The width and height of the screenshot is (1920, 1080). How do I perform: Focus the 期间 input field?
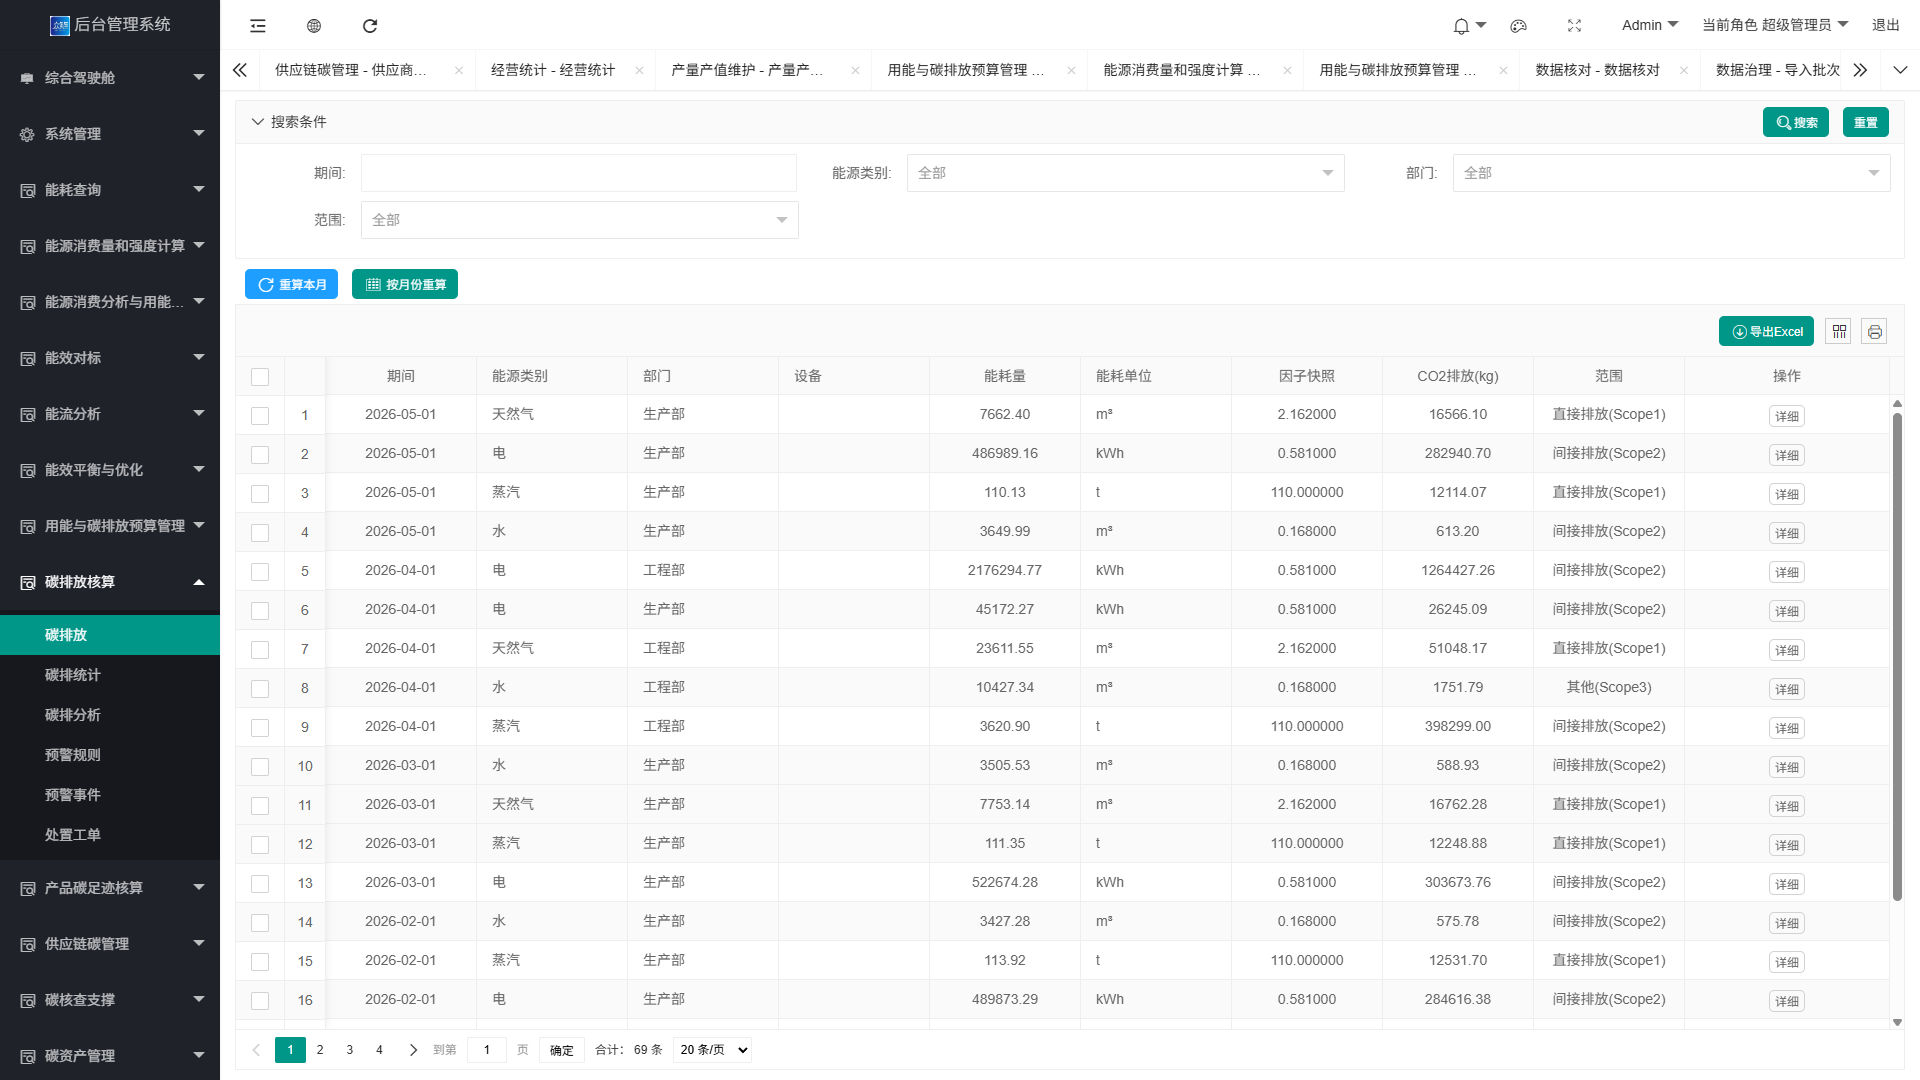pos(578,173)
